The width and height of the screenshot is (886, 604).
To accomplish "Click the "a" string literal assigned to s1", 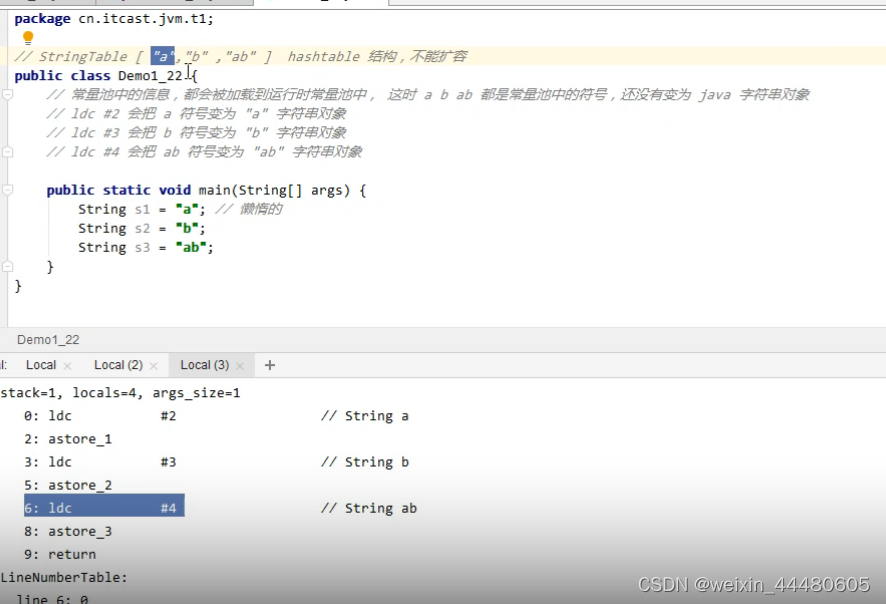I will (x=186, y=208).
